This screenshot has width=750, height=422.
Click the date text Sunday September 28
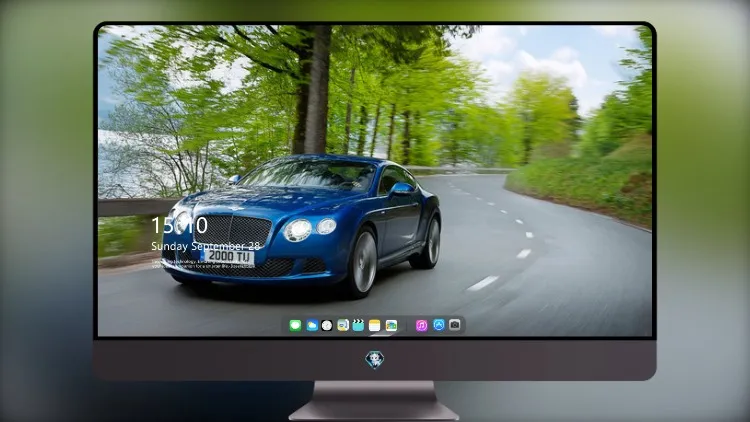(x=206, y=246)
